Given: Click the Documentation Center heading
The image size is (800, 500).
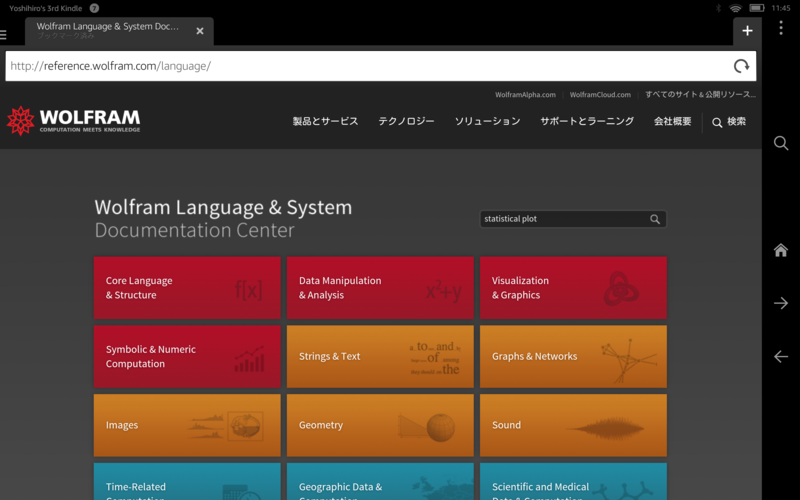Looking at the screenshot, I should click(194, 231).
